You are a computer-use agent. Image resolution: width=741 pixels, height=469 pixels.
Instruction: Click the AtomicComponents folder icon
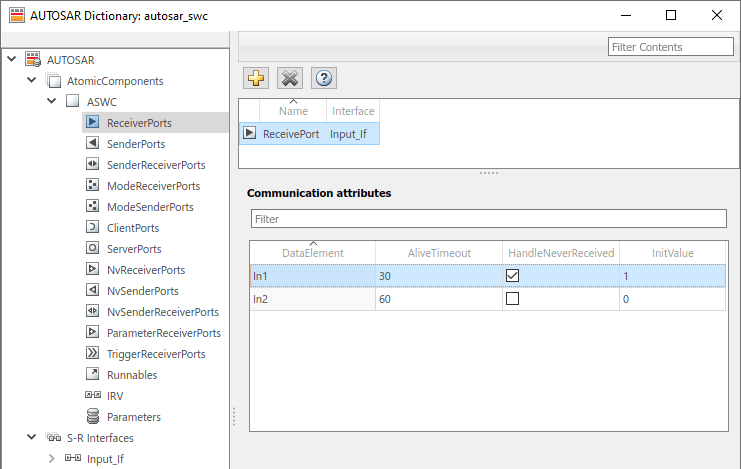coord(53,80)
